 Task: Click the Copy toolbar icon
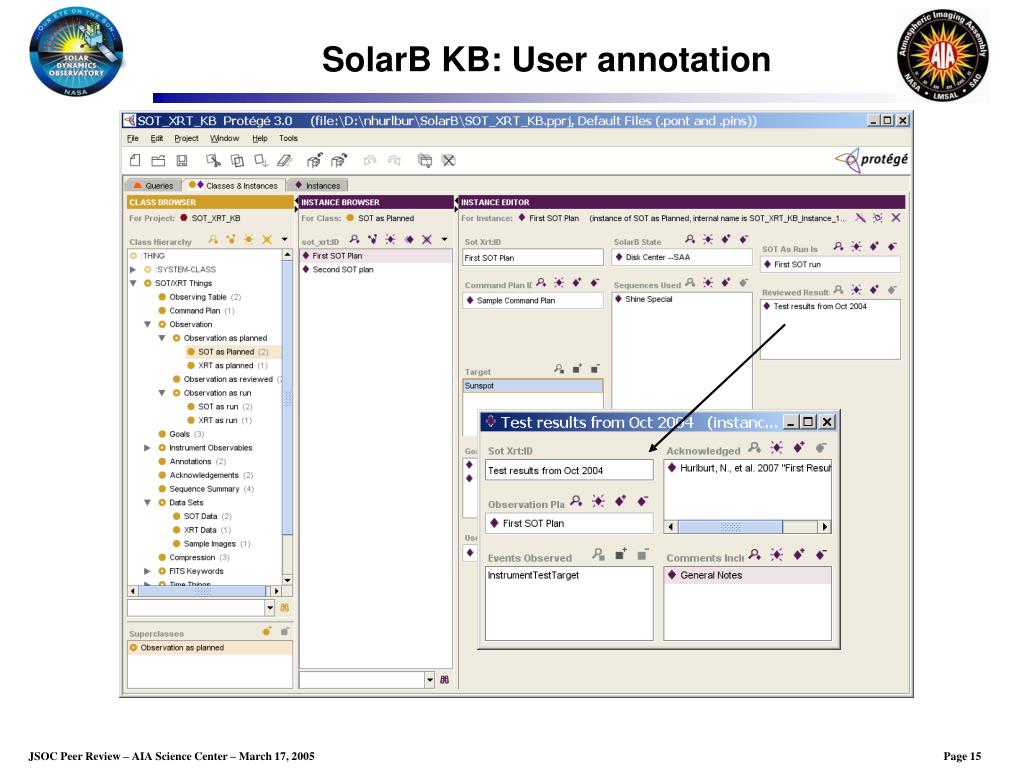237,160
